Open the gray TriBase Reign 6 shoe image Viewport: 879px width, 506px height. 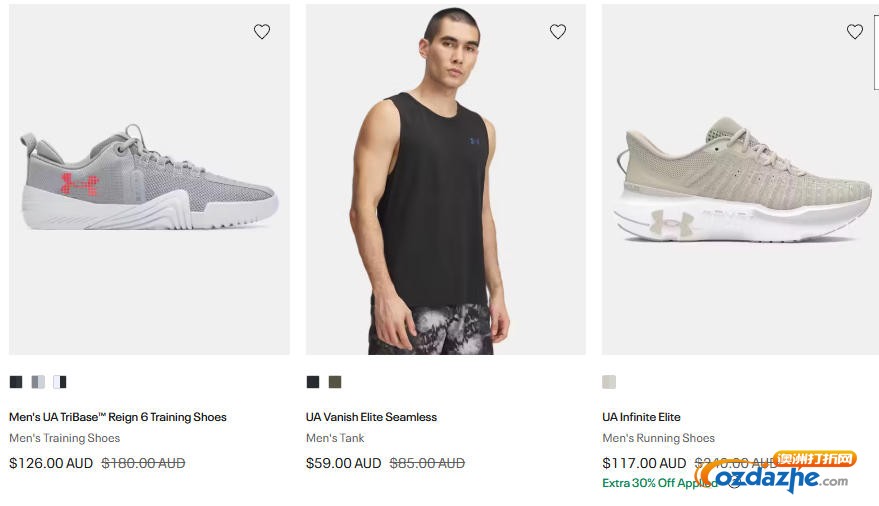click(150, 180)
